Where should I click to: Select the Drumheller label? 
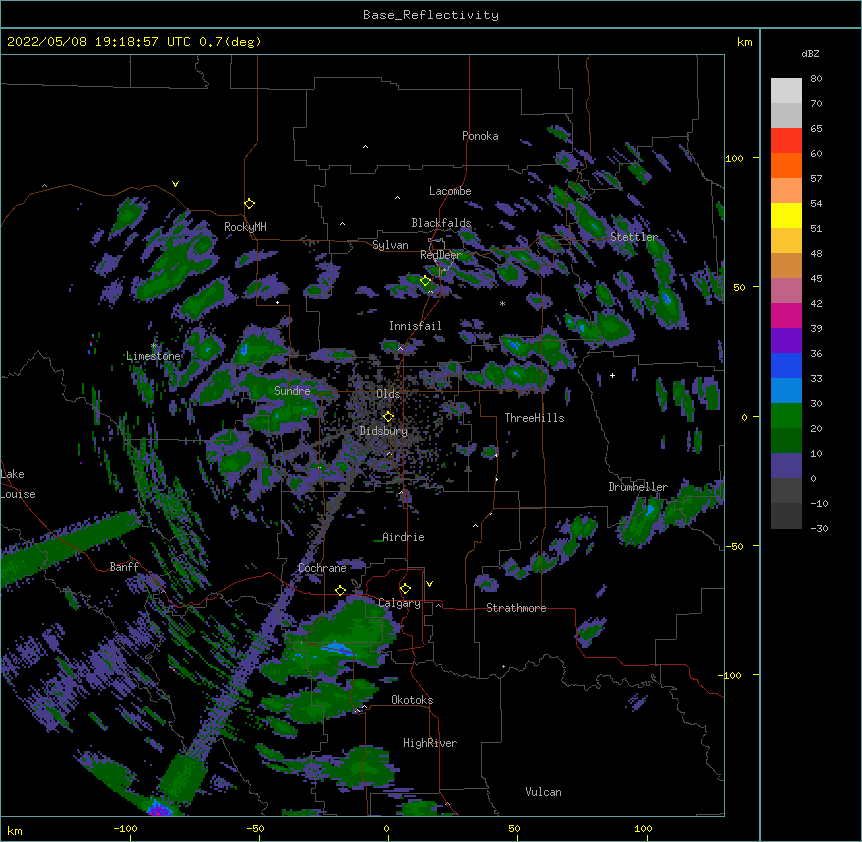pos(638,487)
